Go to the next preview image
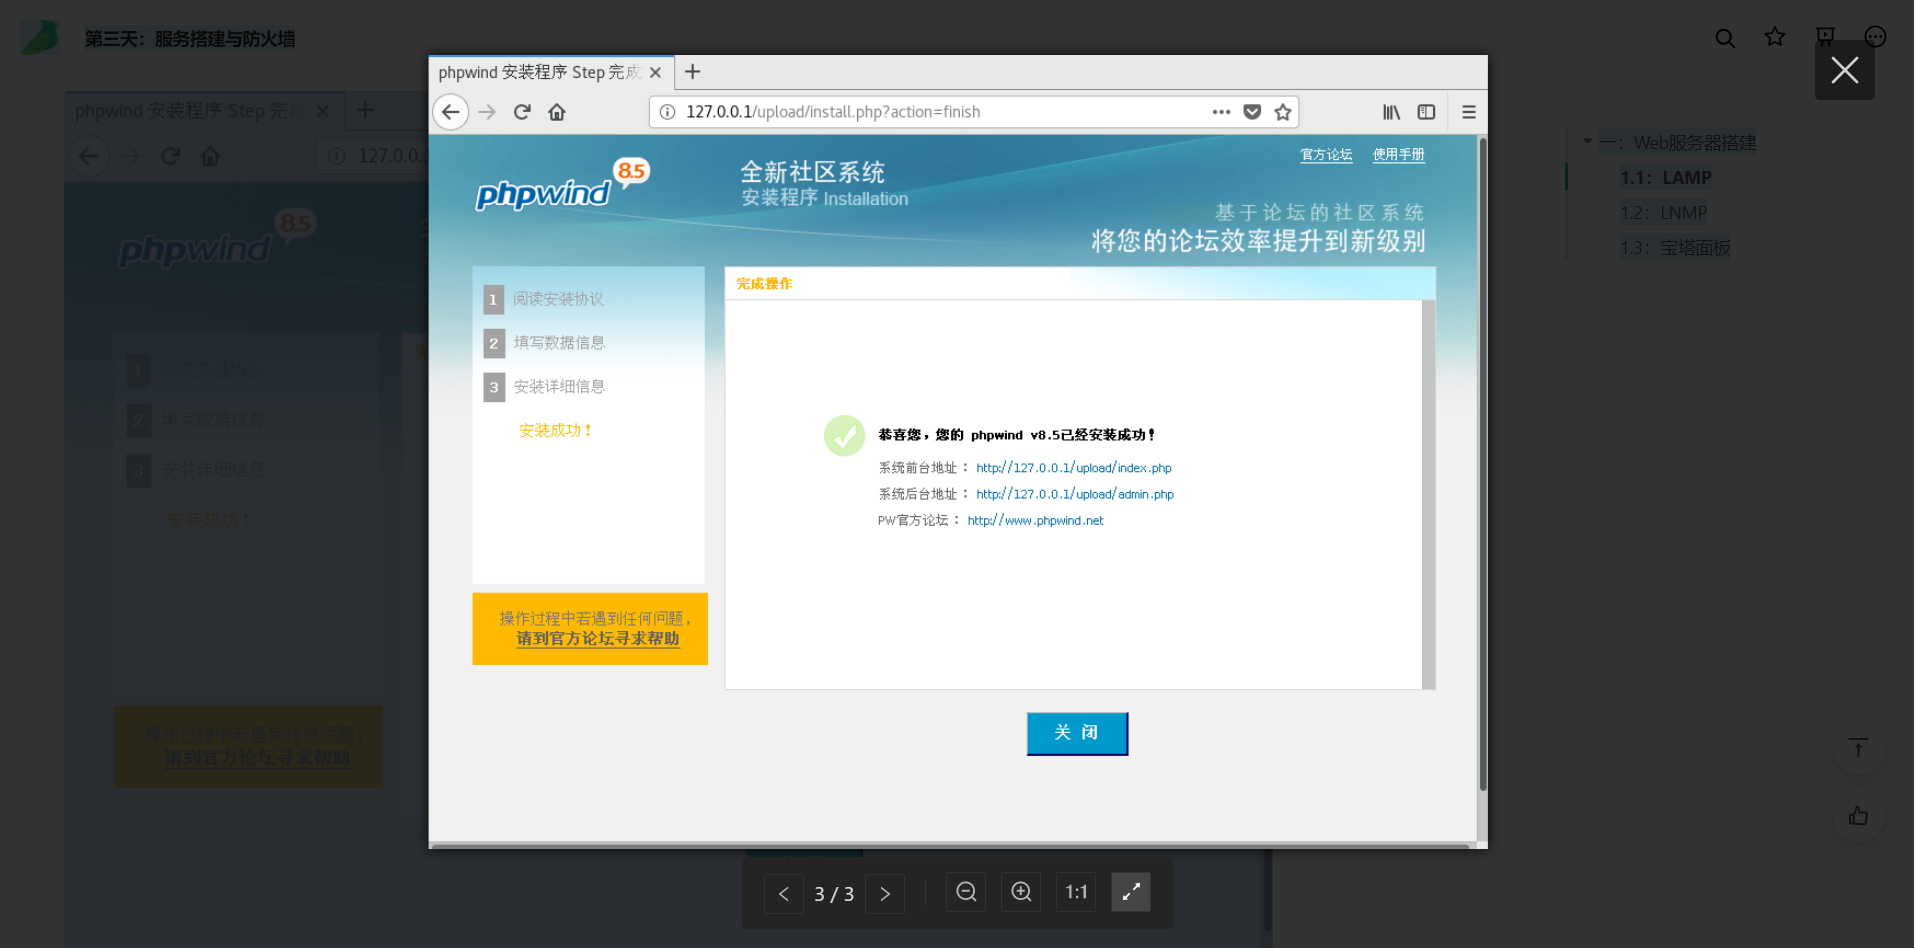This screenshot has height=949, width=1915. coord(885,893)
